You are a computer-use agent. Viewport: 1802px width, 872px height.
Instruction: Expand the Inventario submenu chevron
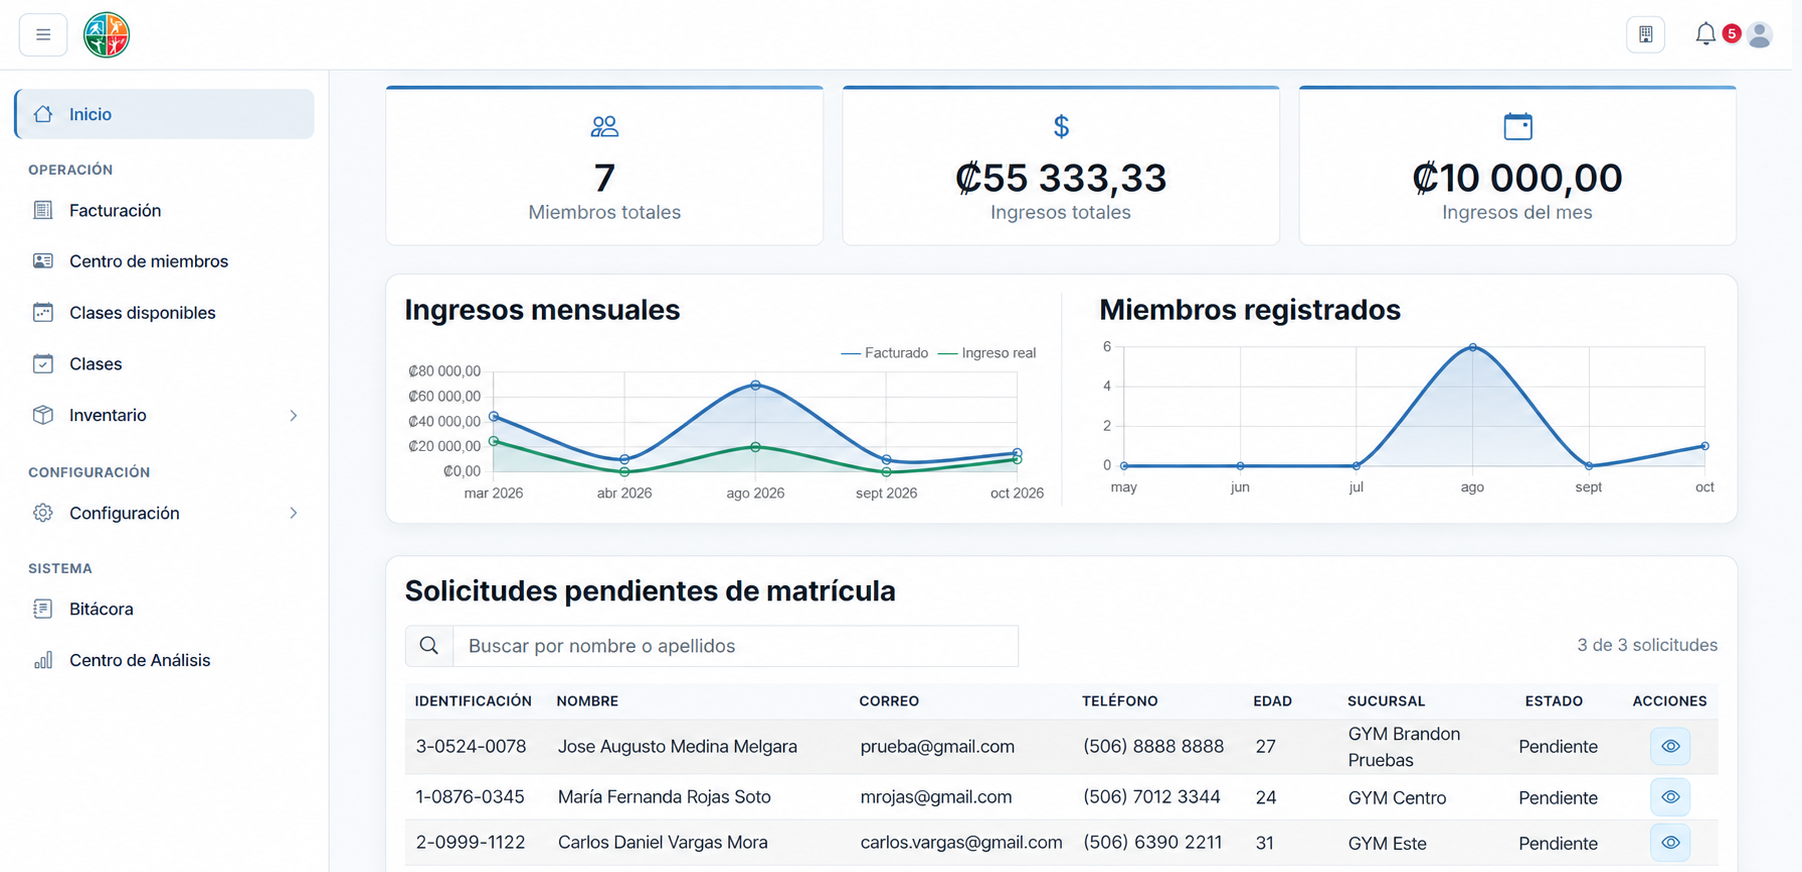293,415
